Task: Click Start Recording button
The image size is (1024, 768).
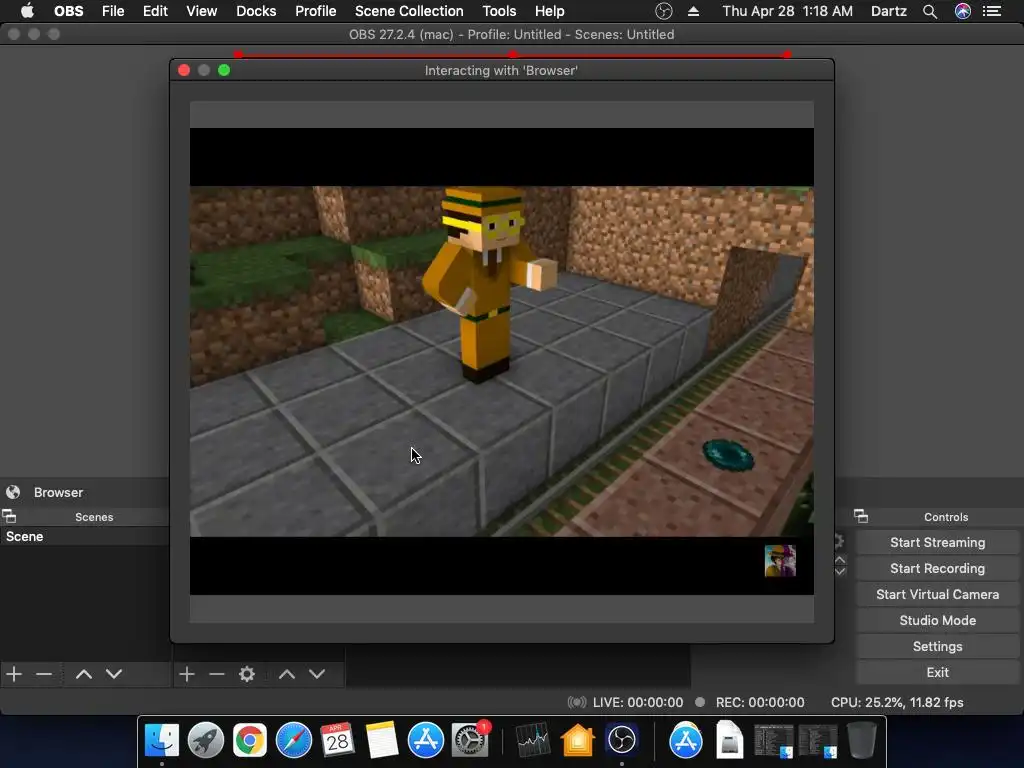Action: click(937, 569)
